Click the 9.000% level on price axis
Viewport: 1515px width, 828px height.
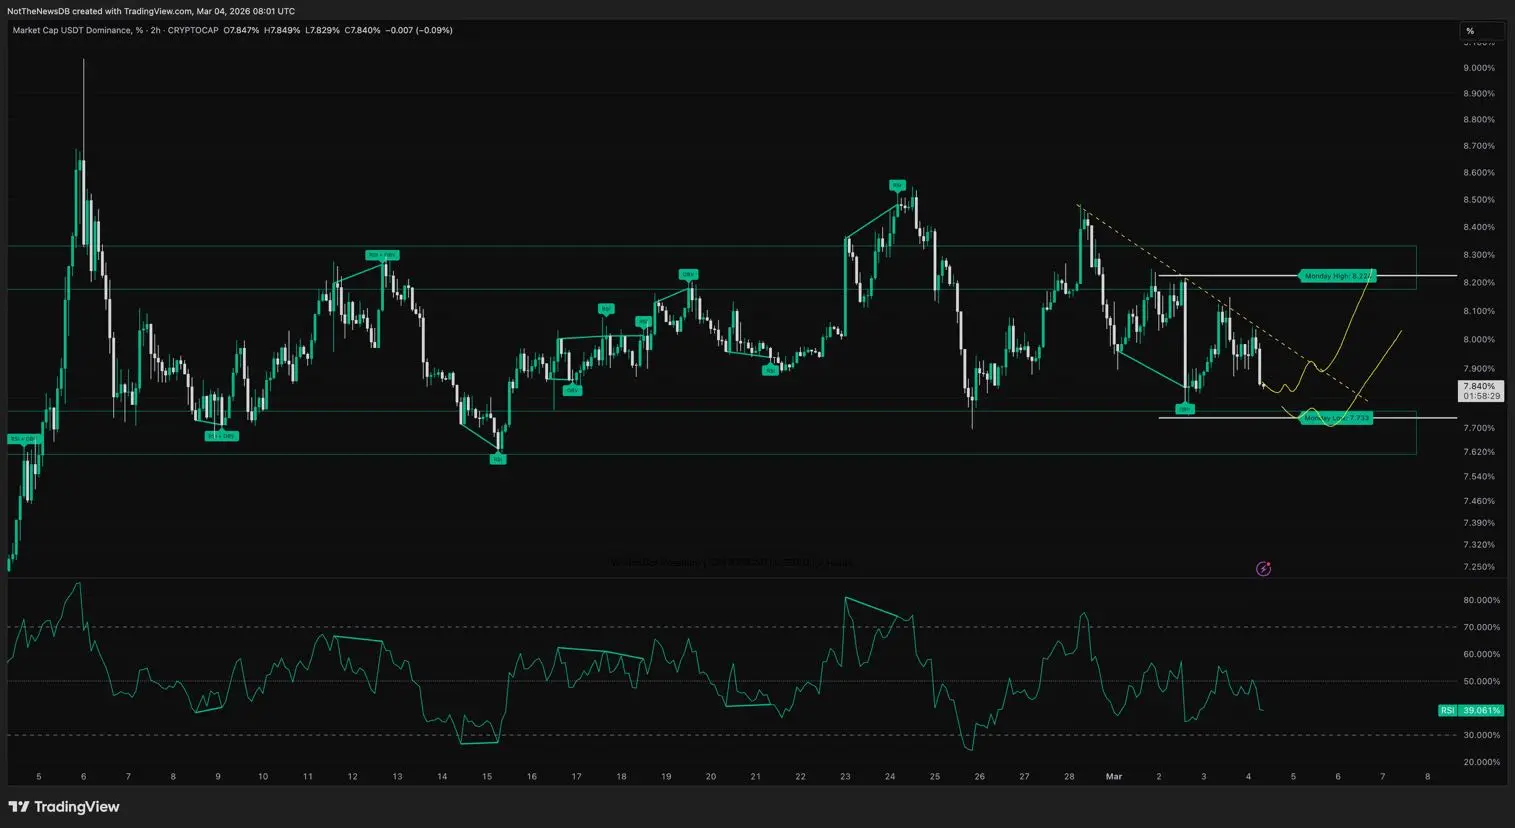pos(1479,68)
